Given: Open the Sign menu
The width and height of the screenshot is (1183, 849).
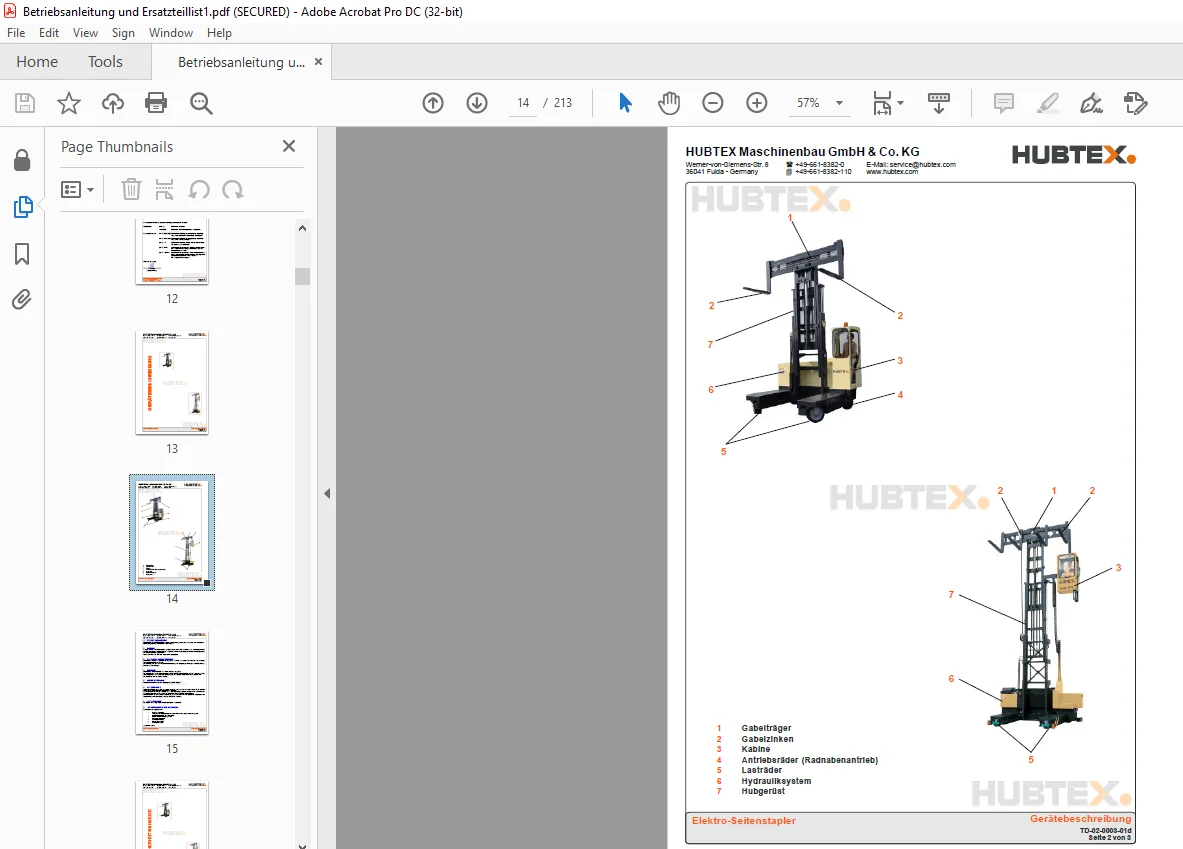Looking at the screenshot, I should point(123,32).
